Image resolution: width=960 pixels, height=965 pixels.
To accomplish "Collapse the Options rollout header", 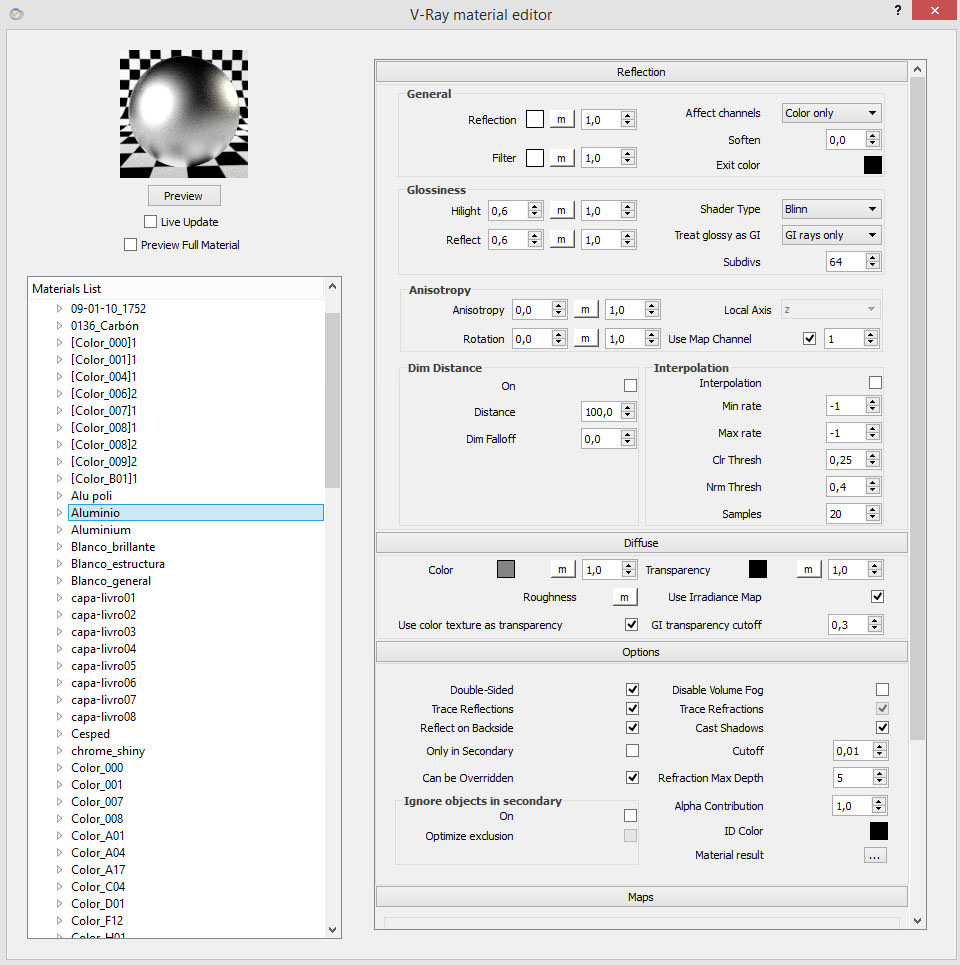I will (x=641, y=652).
